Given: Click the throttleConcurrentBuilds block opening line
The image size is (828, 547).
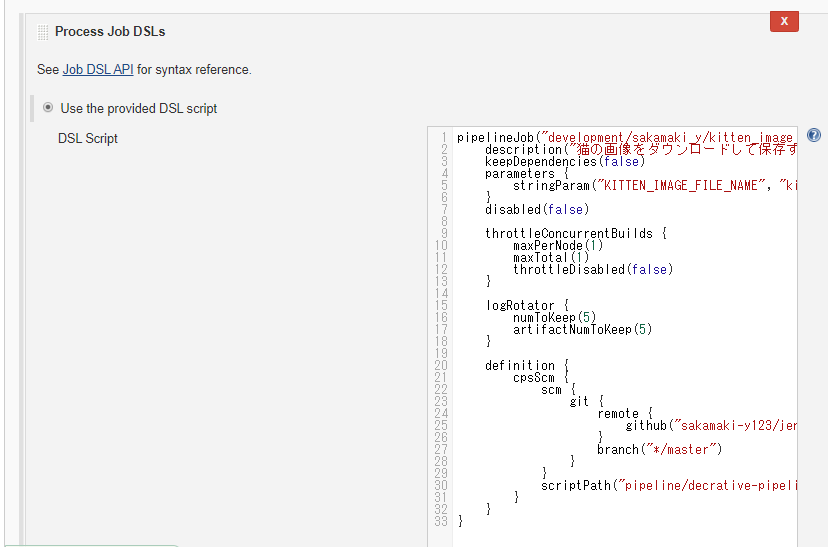Looking at the screenshot, I should (x=575, y=234).
